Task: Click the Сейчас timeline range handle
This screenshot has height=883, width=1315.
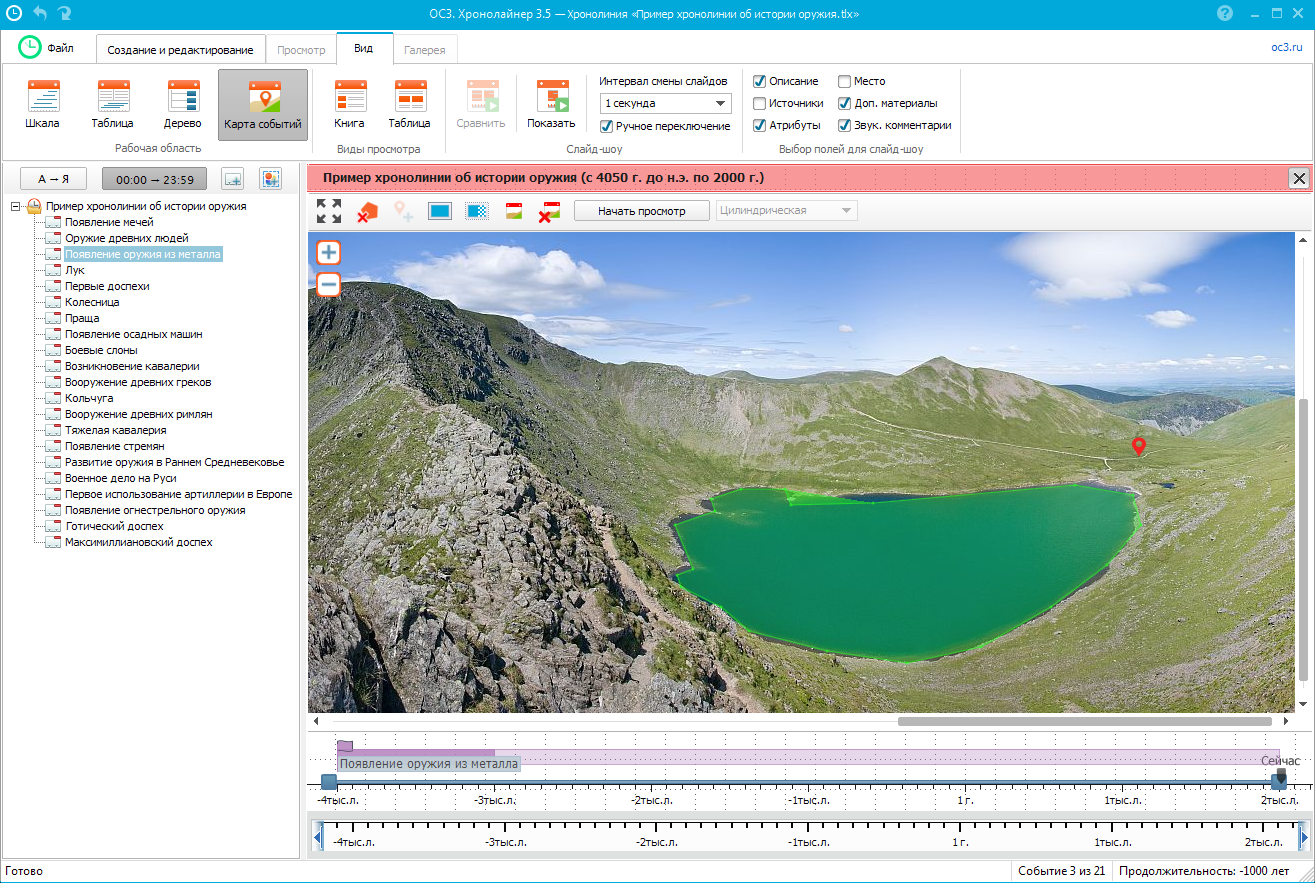Action: 1279,780
